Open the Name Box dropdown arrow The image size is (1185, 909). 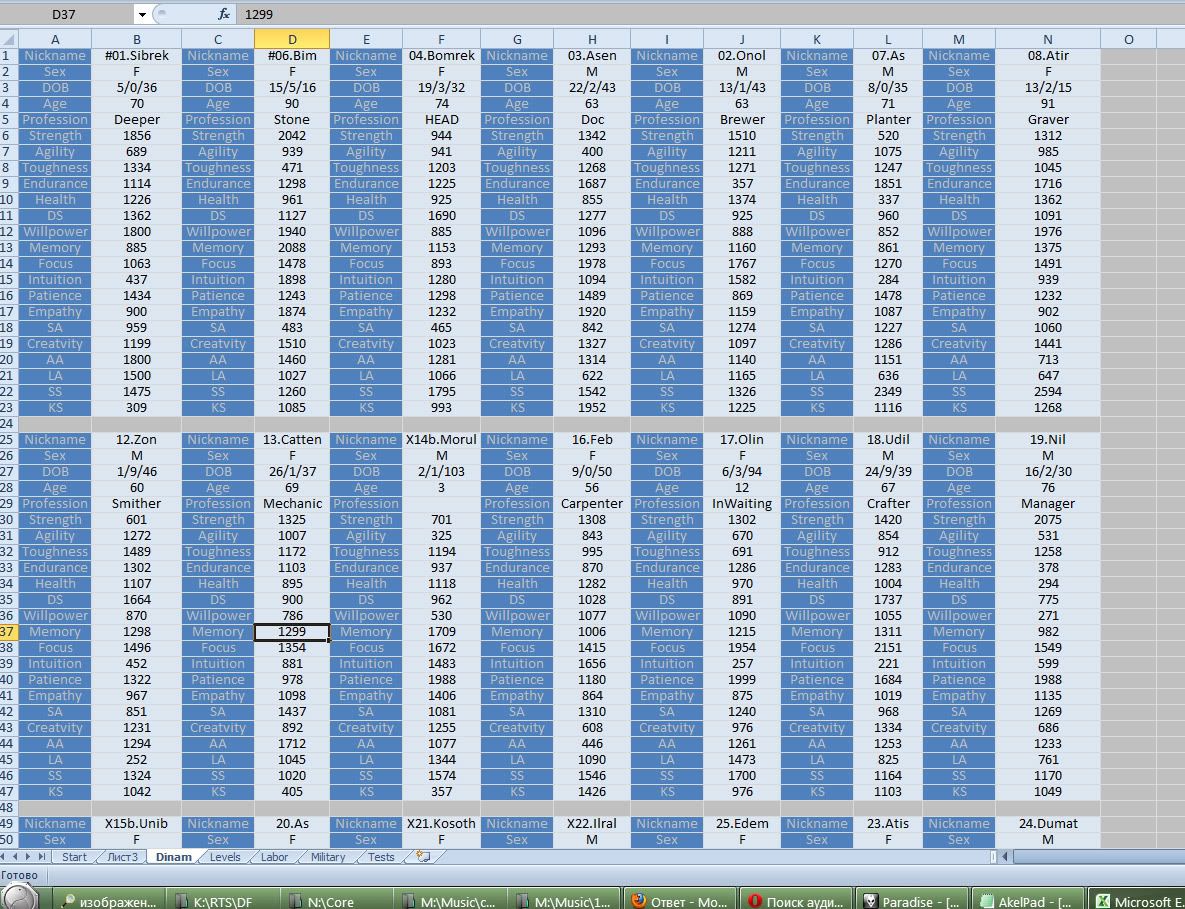[141, 14]
